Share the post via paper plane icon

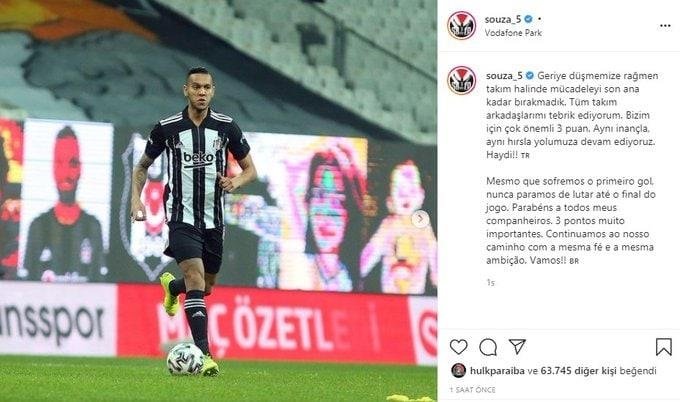[517, 346]
